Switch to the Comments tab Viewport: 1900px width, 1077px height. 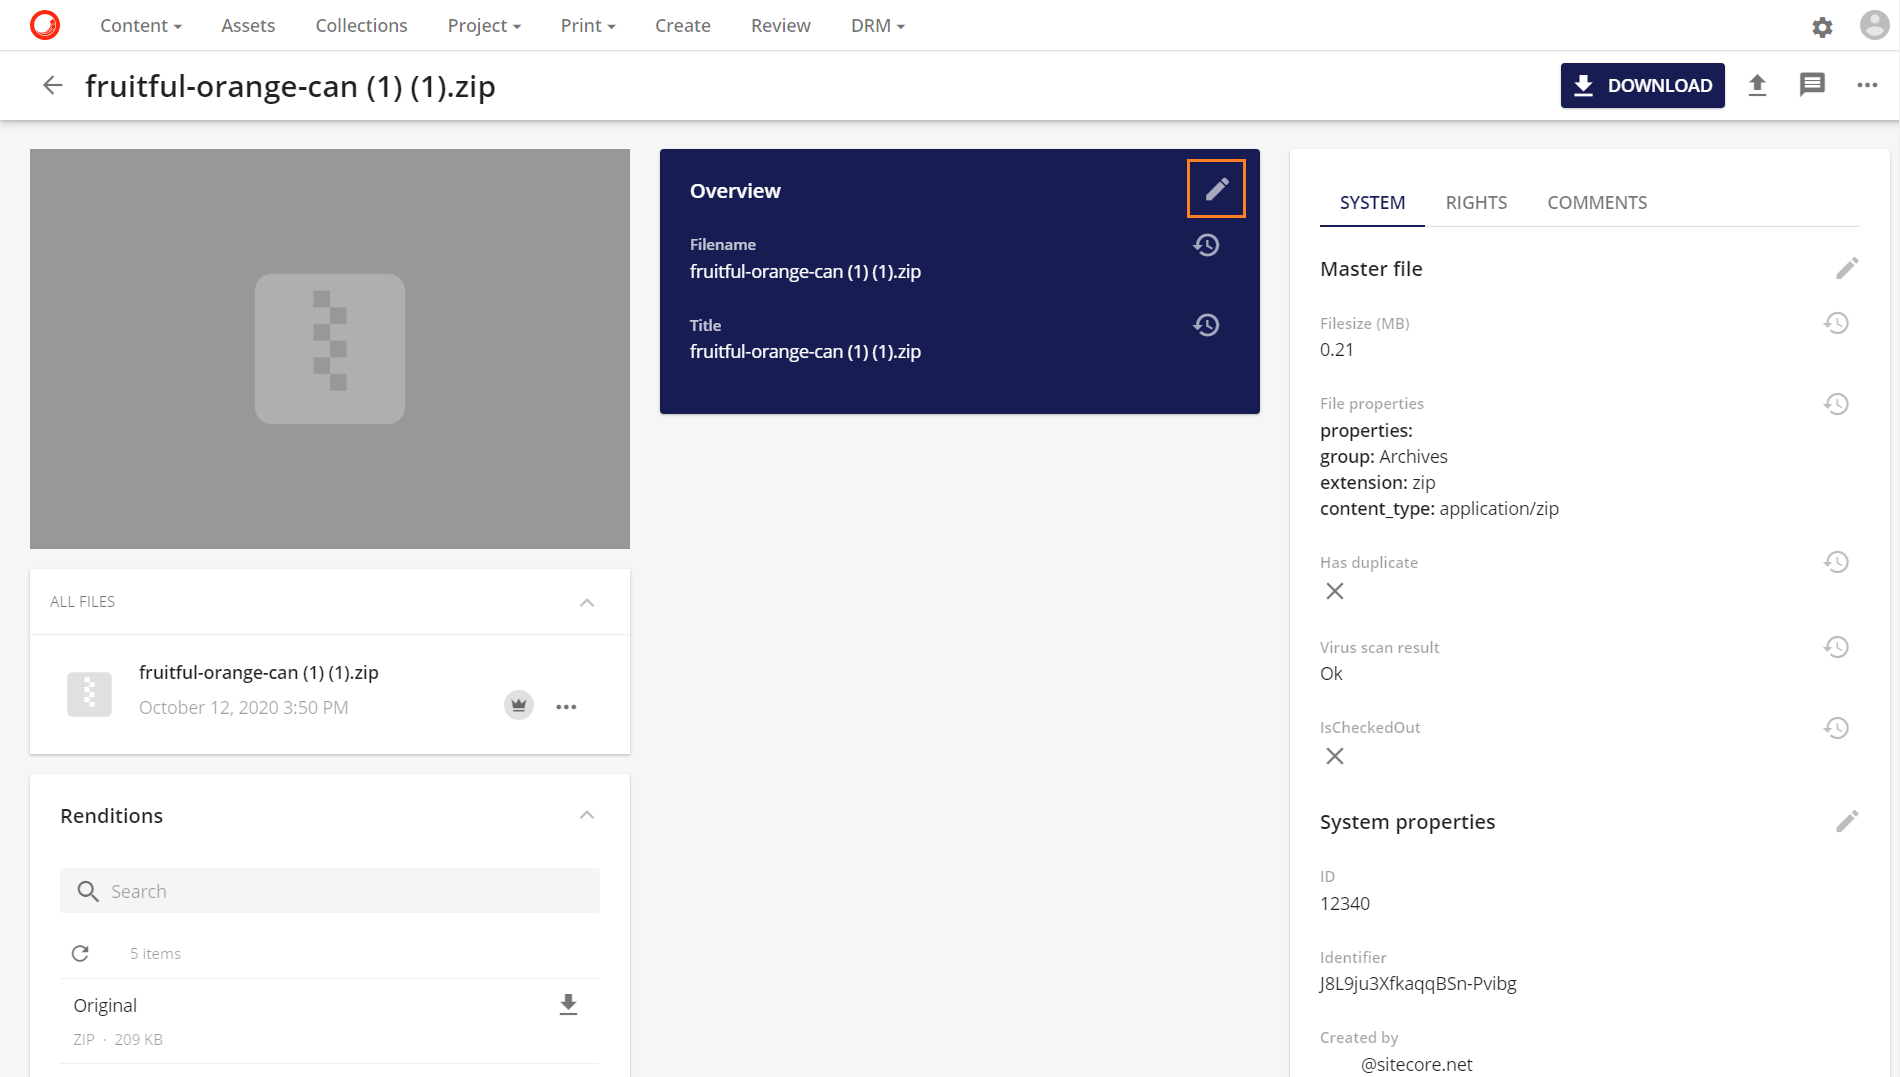pyautogui.click(x=1597, y=203)
